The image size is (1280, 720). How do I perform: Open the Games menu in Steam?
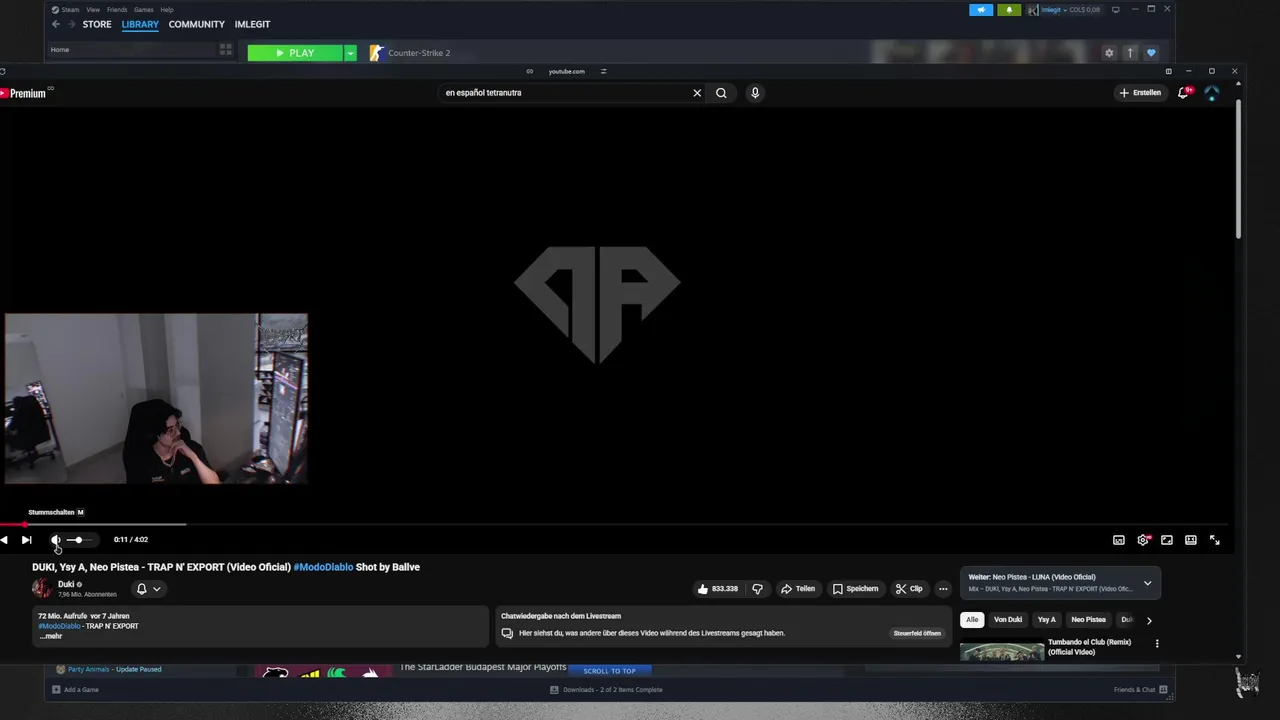(144, 10)
